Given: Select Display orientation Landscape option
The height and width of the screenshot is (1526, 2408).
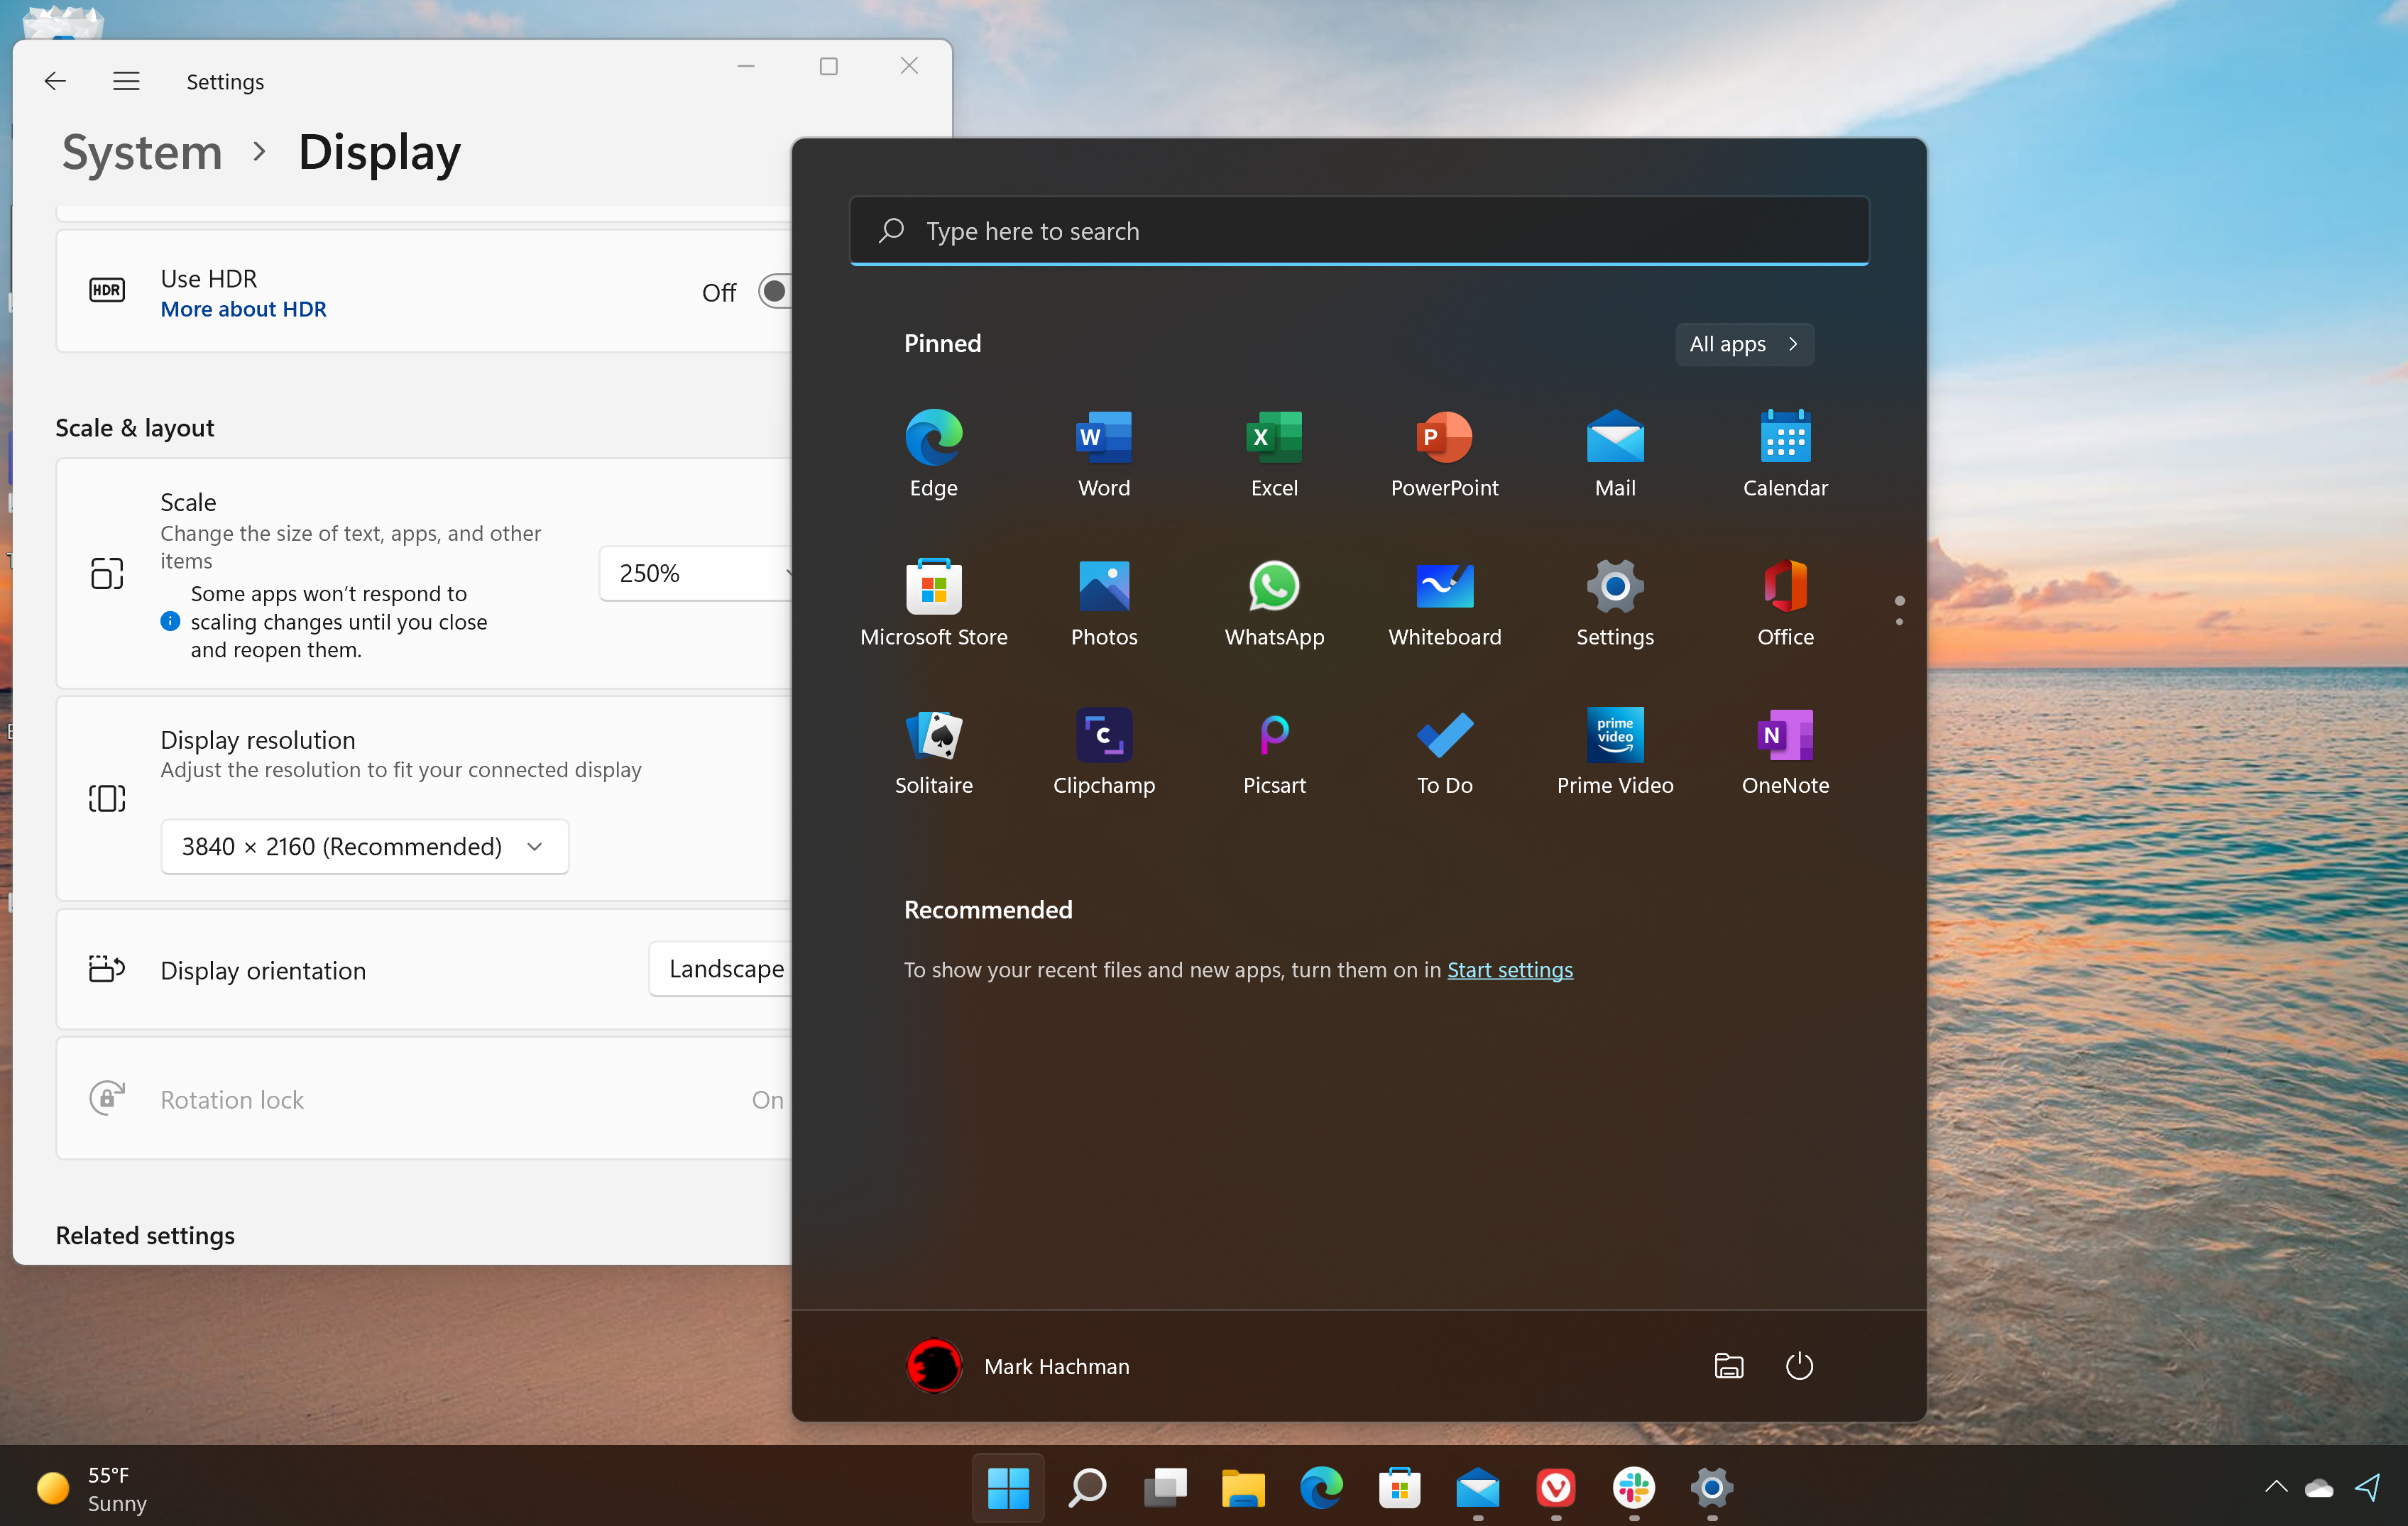Looking at the screenshot, I should pos(727,968).
